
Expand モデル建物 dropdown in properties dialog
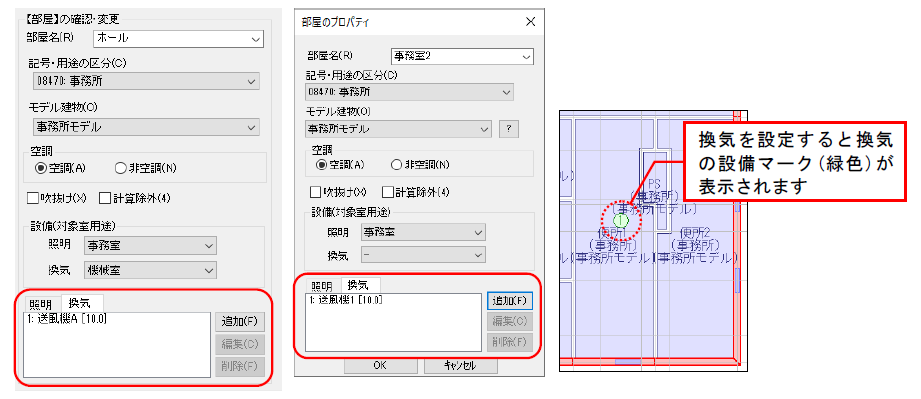point(398,129)
